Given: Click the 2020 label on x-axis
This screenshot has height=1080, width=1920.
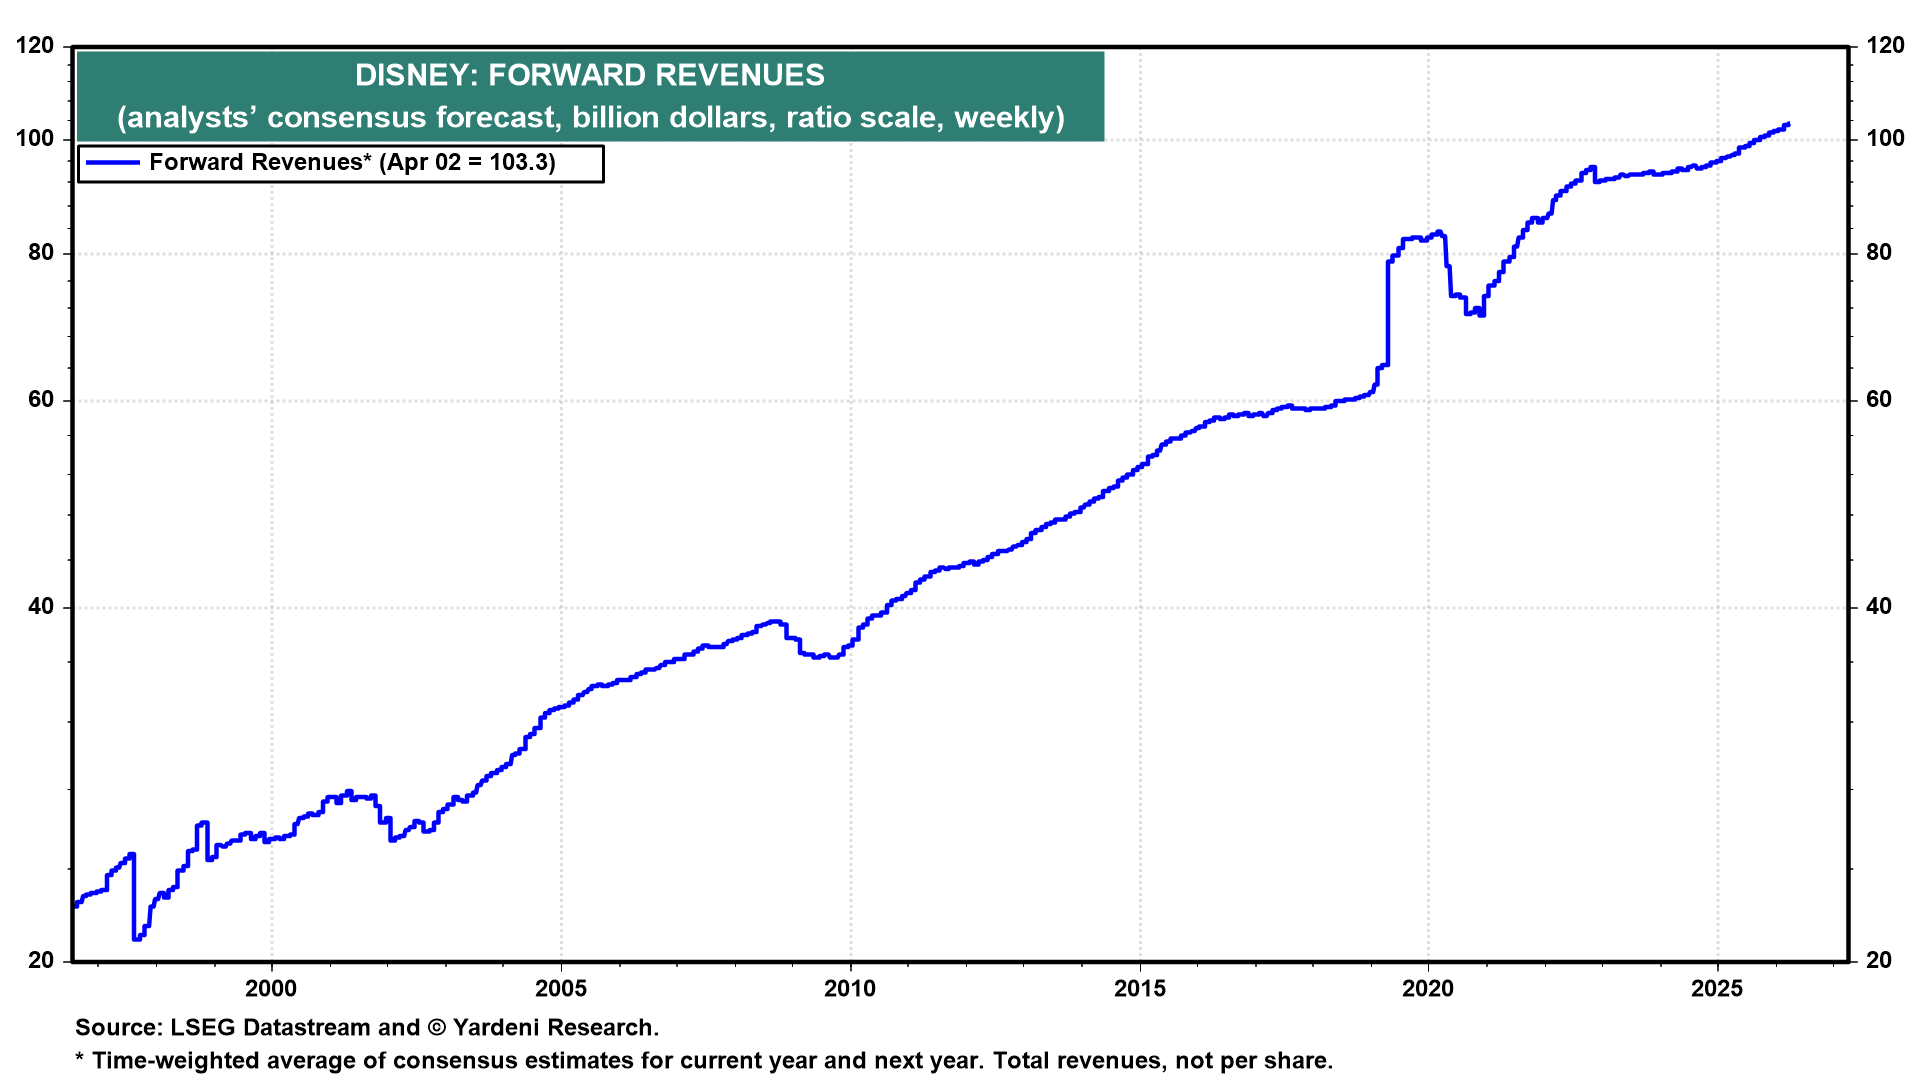Looking at the screenshot, I should pyautogui.click(x=1428, y=989).
